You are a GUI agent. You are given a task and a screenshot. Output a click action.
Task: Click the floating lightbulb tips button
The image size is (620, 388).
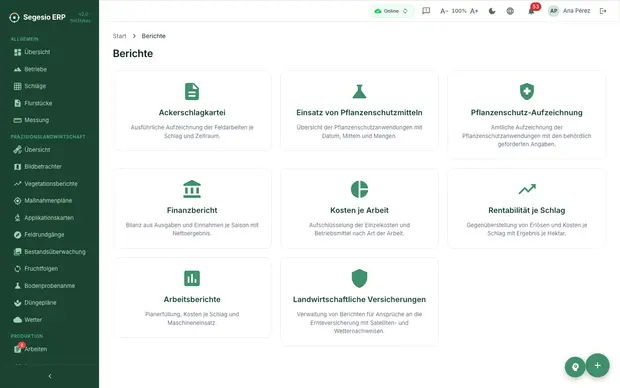(575, 367)
